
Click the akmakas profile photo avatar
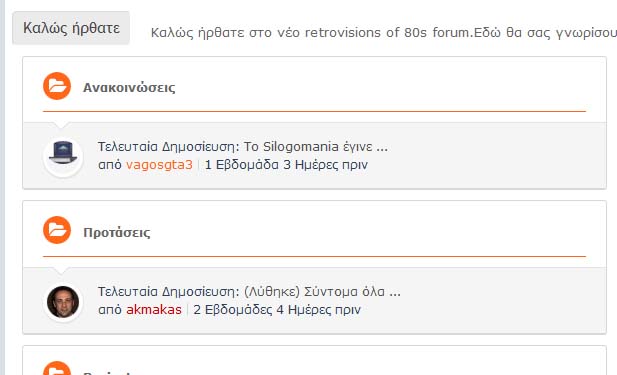pyautogui.click(x=63, y=302)
